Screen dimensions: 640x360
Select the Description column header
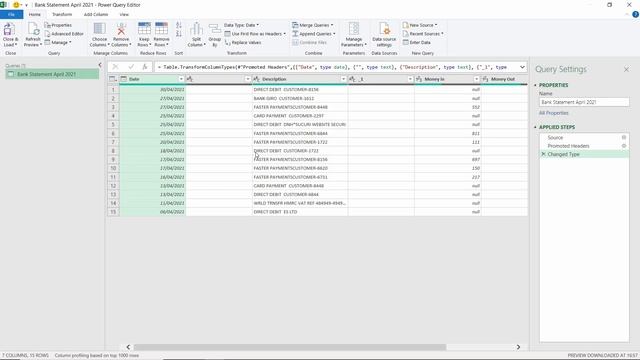300,79
